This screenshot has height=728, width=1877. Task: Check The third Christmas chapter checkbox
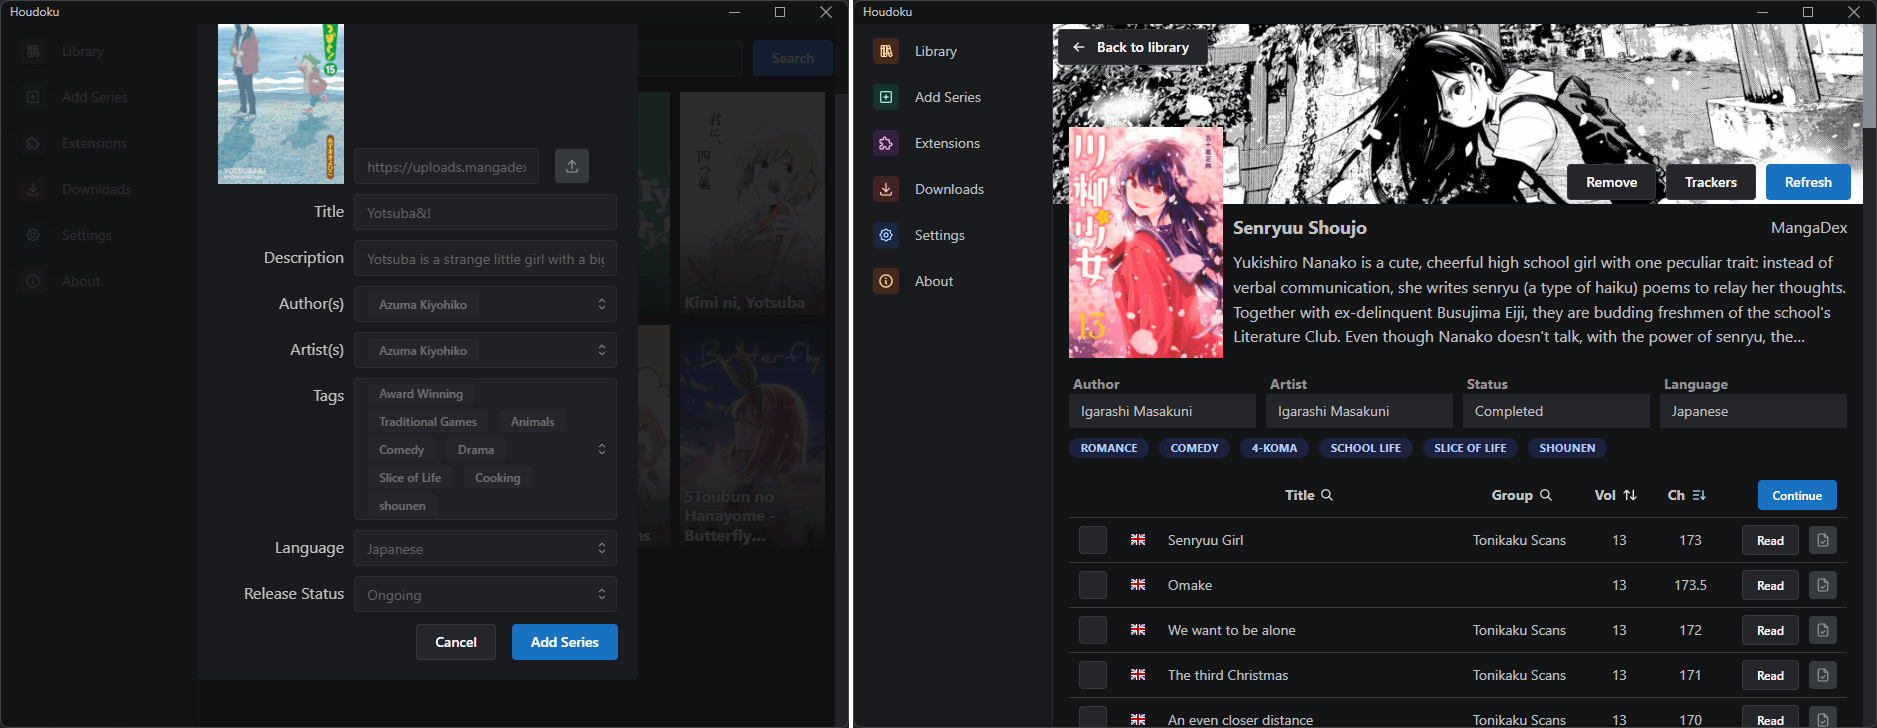1093,675
